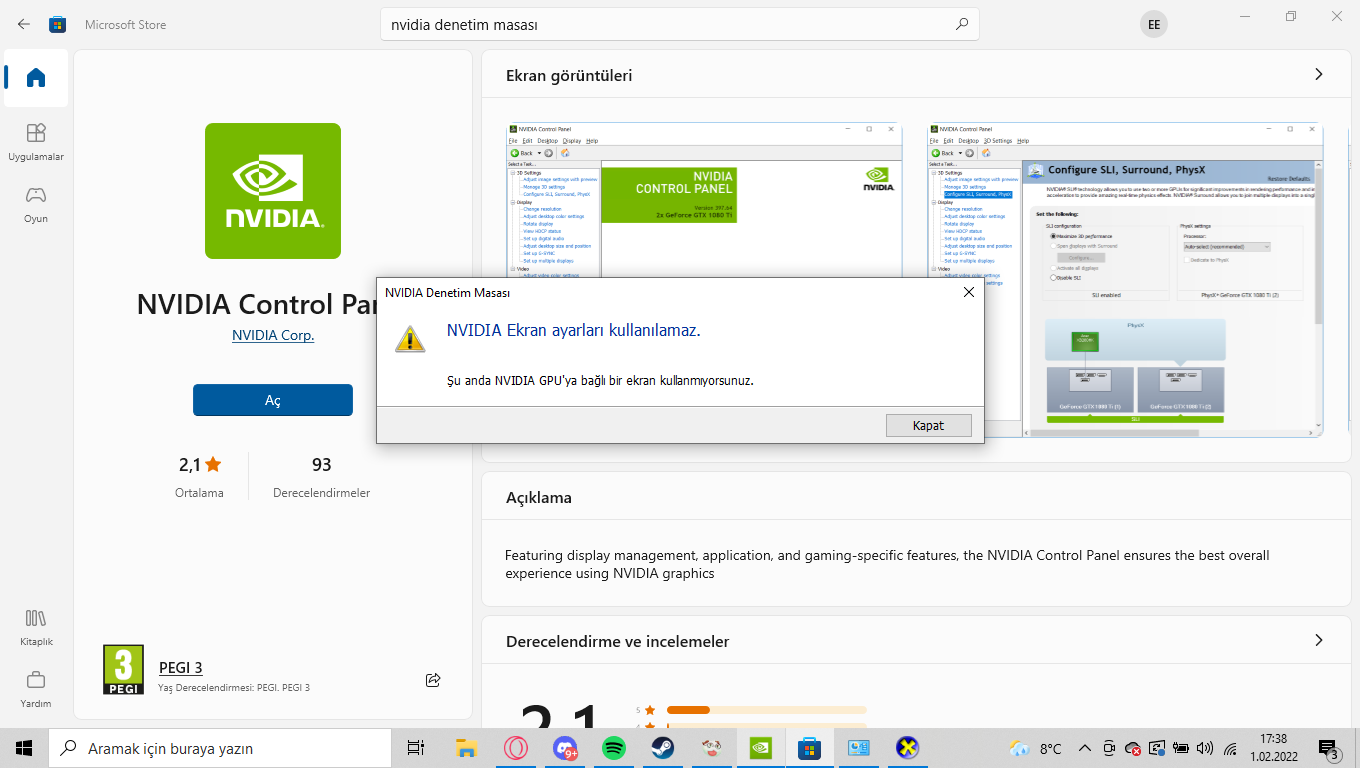Open the taskbar app with 9+ badge
This screenshot has width=1360, height=768.
pos(565,748)
